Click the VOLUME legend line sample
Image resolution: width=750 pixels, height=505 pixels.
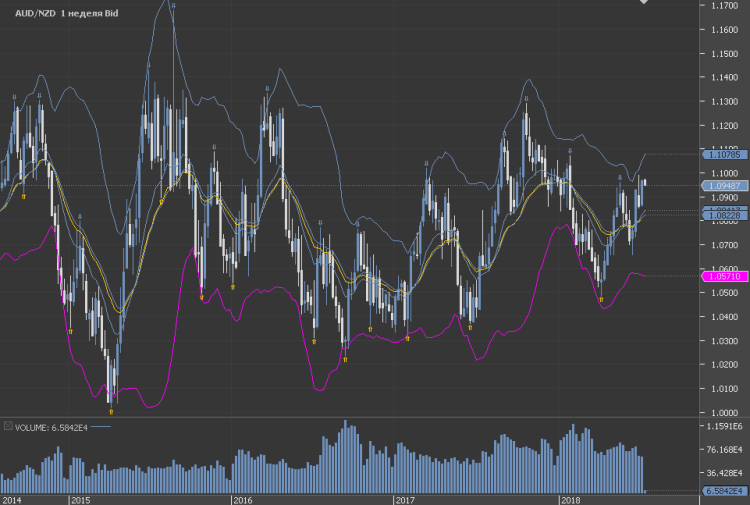click(x=100, y=427)
